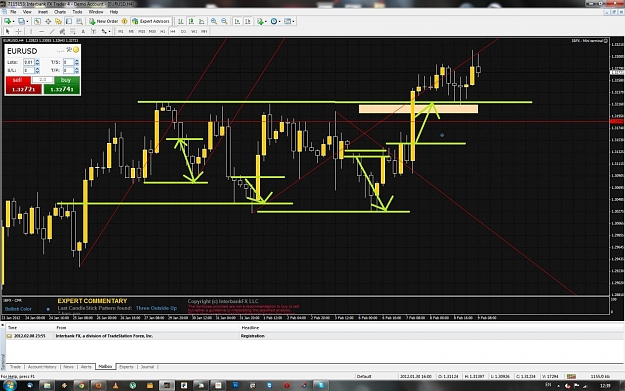This screenshot has width=625, height=391.
Task: Click the Lots input field
Action: point(29,62)
